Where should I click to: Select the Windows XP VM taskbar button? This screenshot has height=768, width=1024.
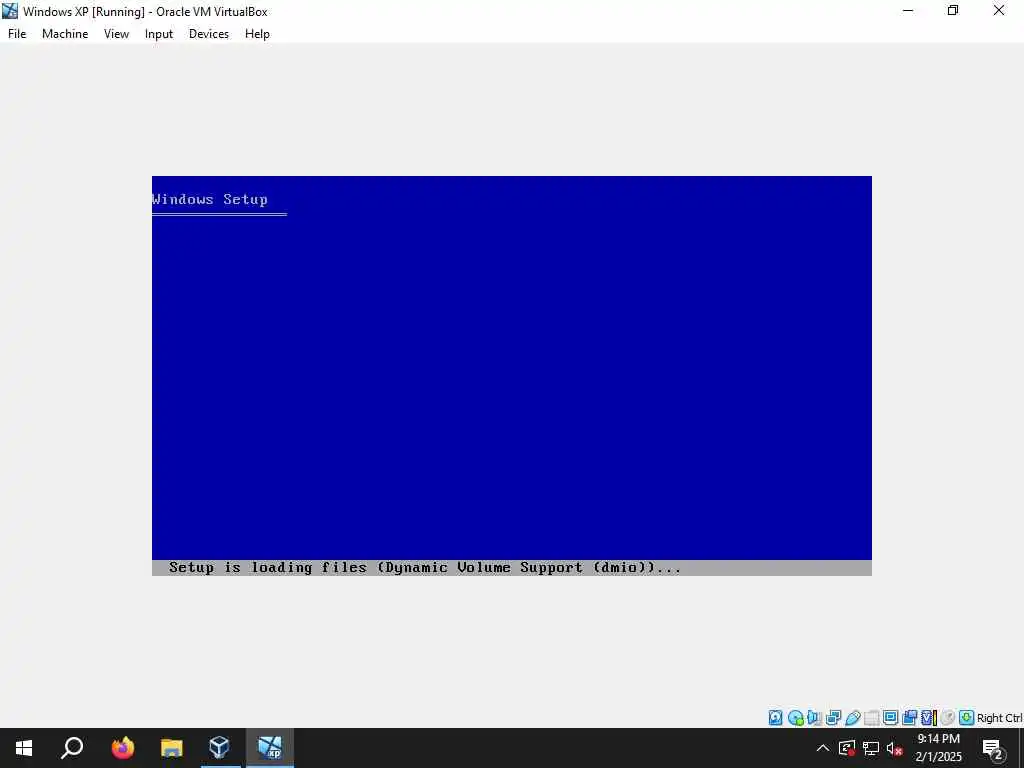[x=270, y=748]
